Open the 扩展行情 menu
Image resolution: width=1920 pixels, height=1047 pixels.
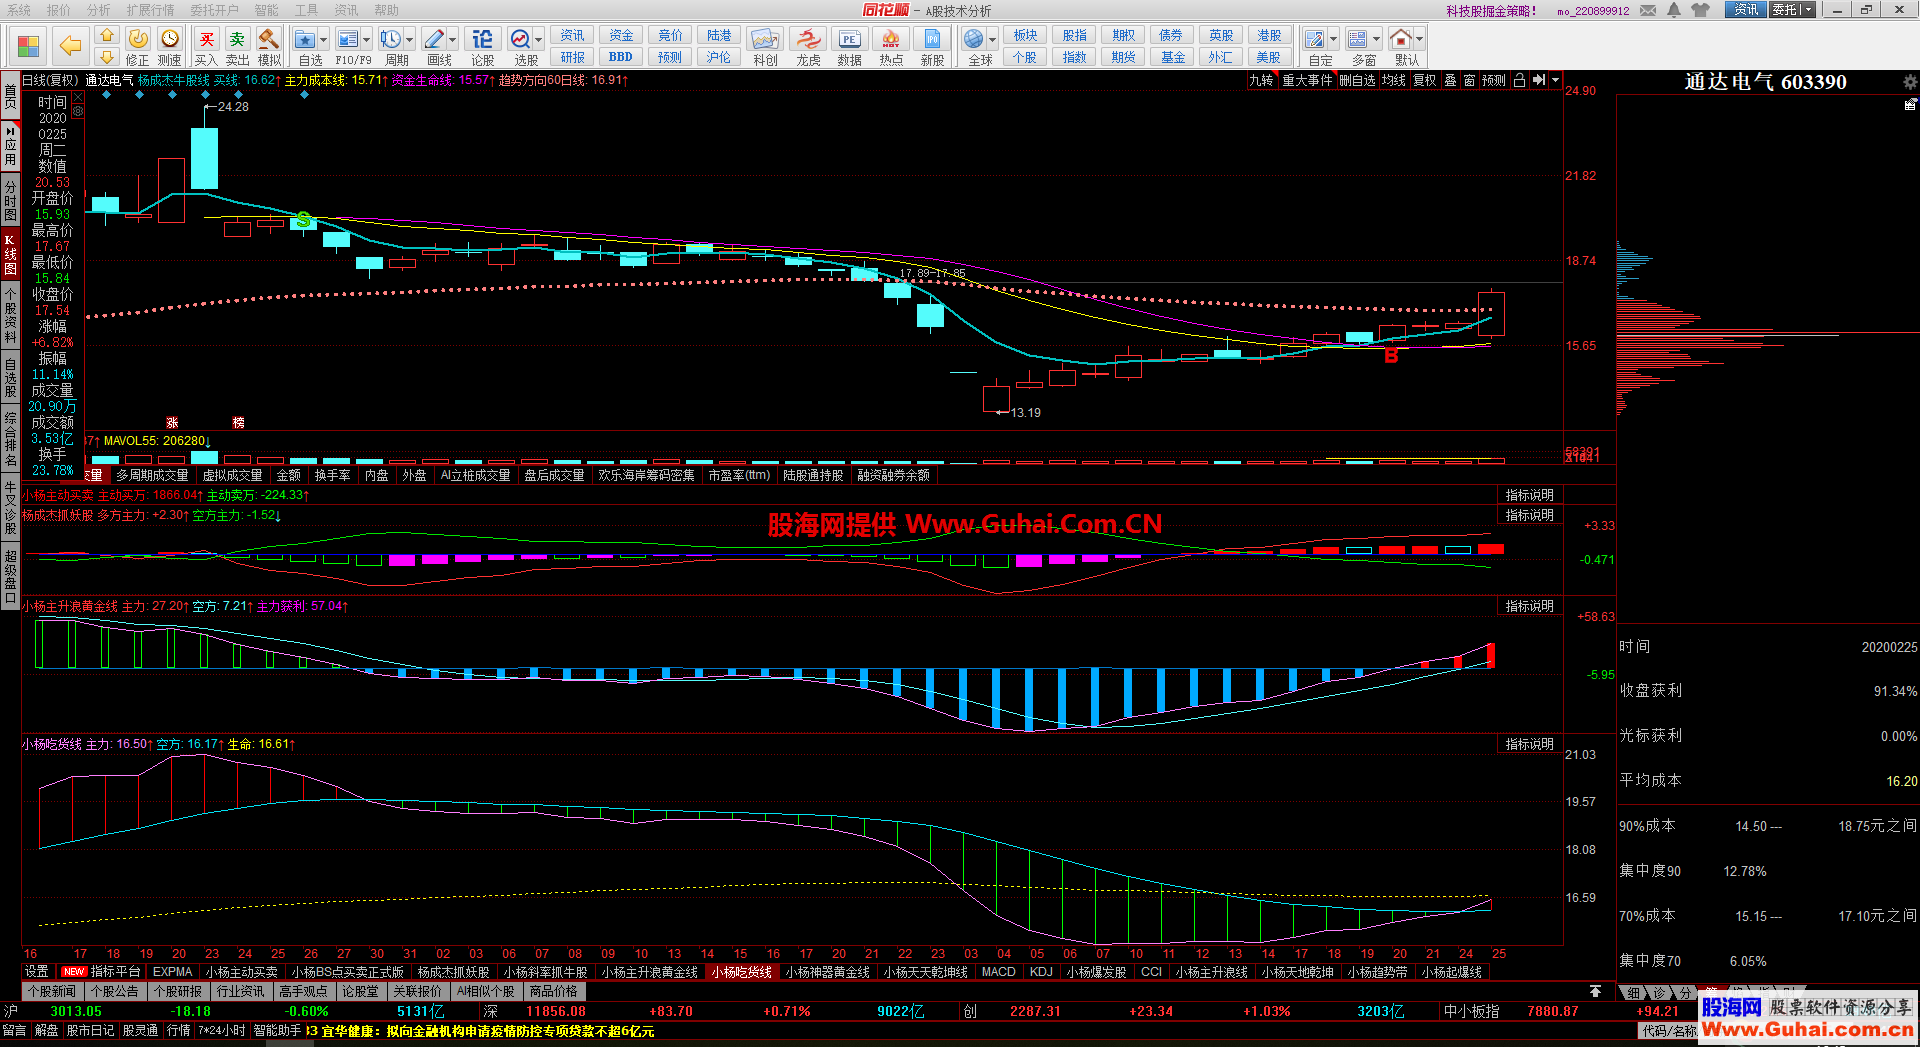(150, 10)
